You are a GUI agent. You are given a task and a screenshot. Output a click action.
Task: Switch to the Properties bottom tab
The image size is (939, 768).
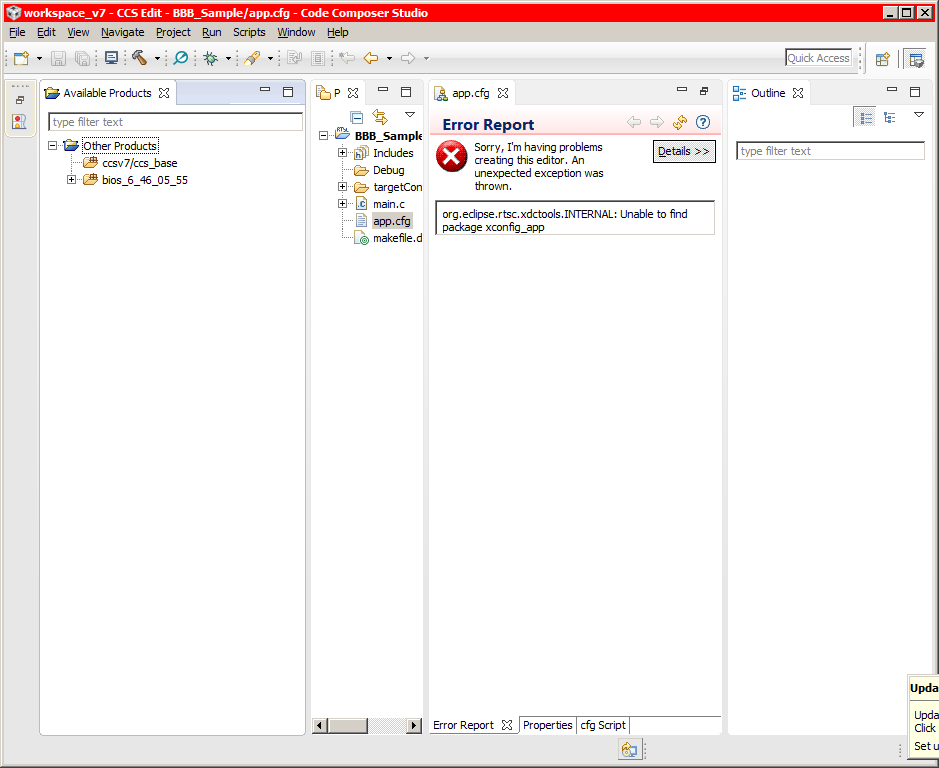pyautogui.click(x=547, y=725)
